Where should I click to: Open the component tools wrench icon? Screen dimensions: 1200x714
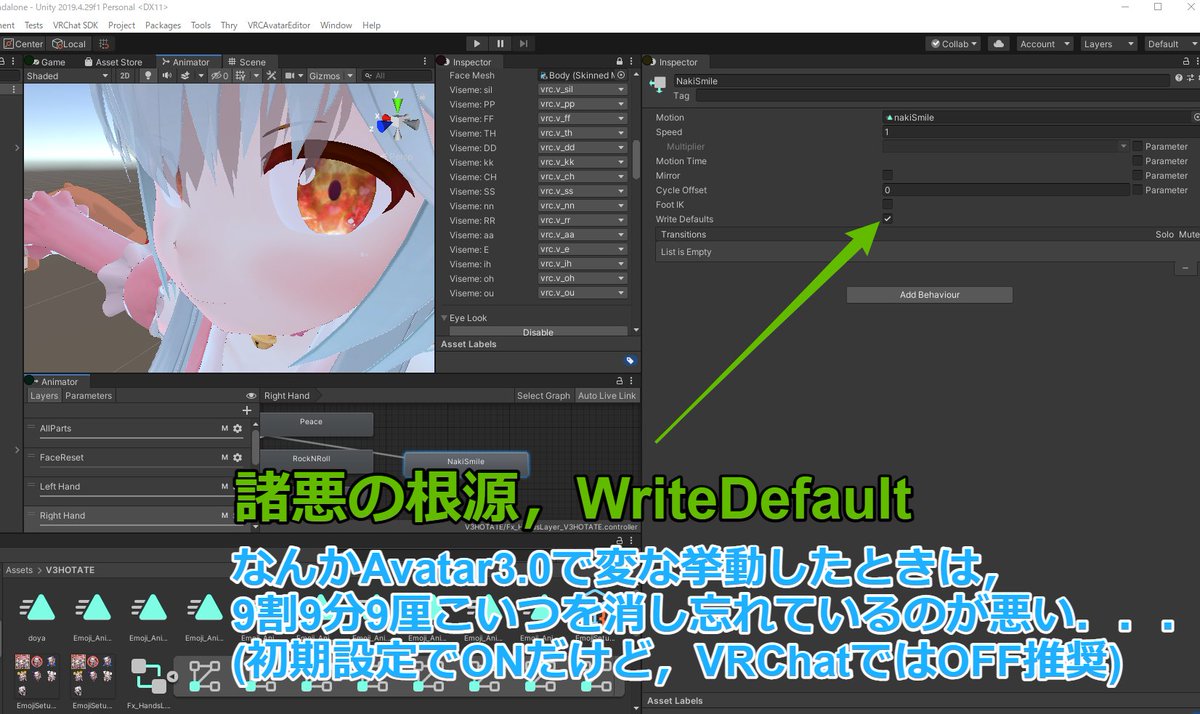tap(270, 76)
